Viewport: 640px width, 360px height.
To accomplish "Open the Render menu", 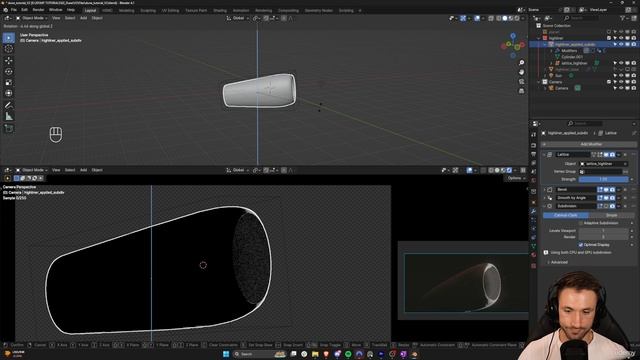I will (x=38, y=10).
